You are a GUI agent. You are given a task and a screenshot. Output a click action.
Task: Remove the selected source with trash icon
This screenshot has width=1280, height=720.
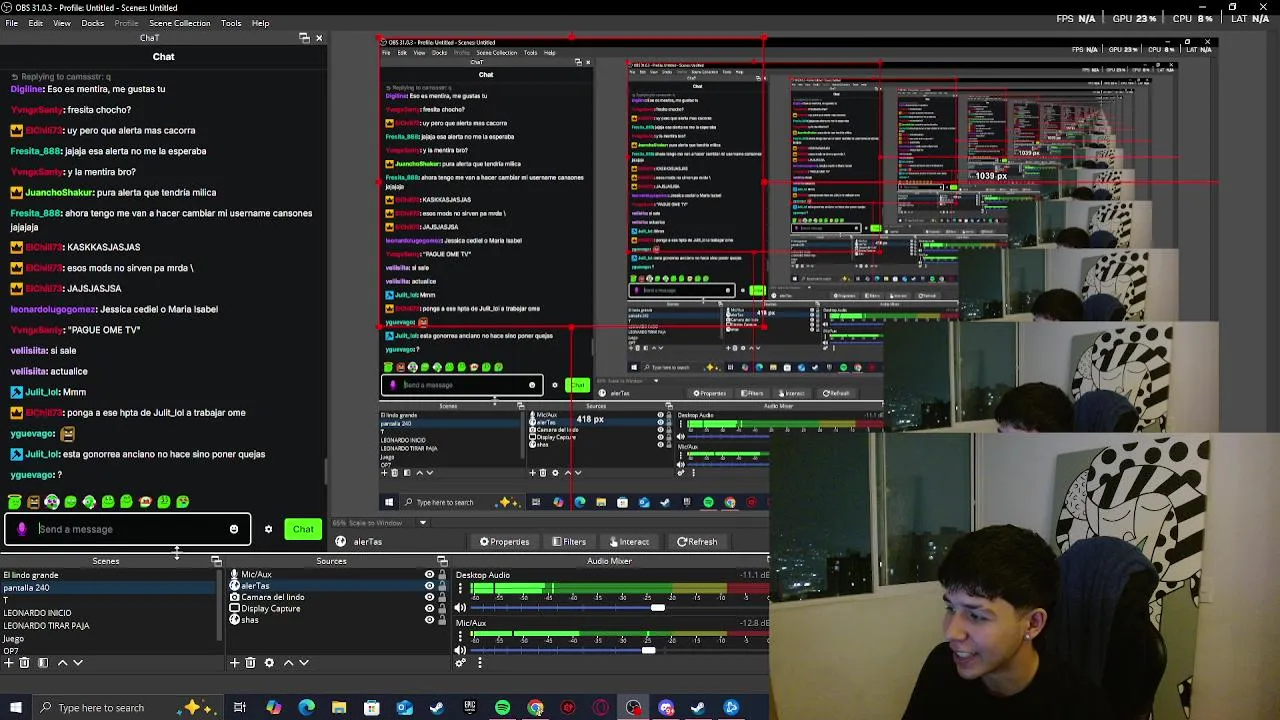[250, 662]
